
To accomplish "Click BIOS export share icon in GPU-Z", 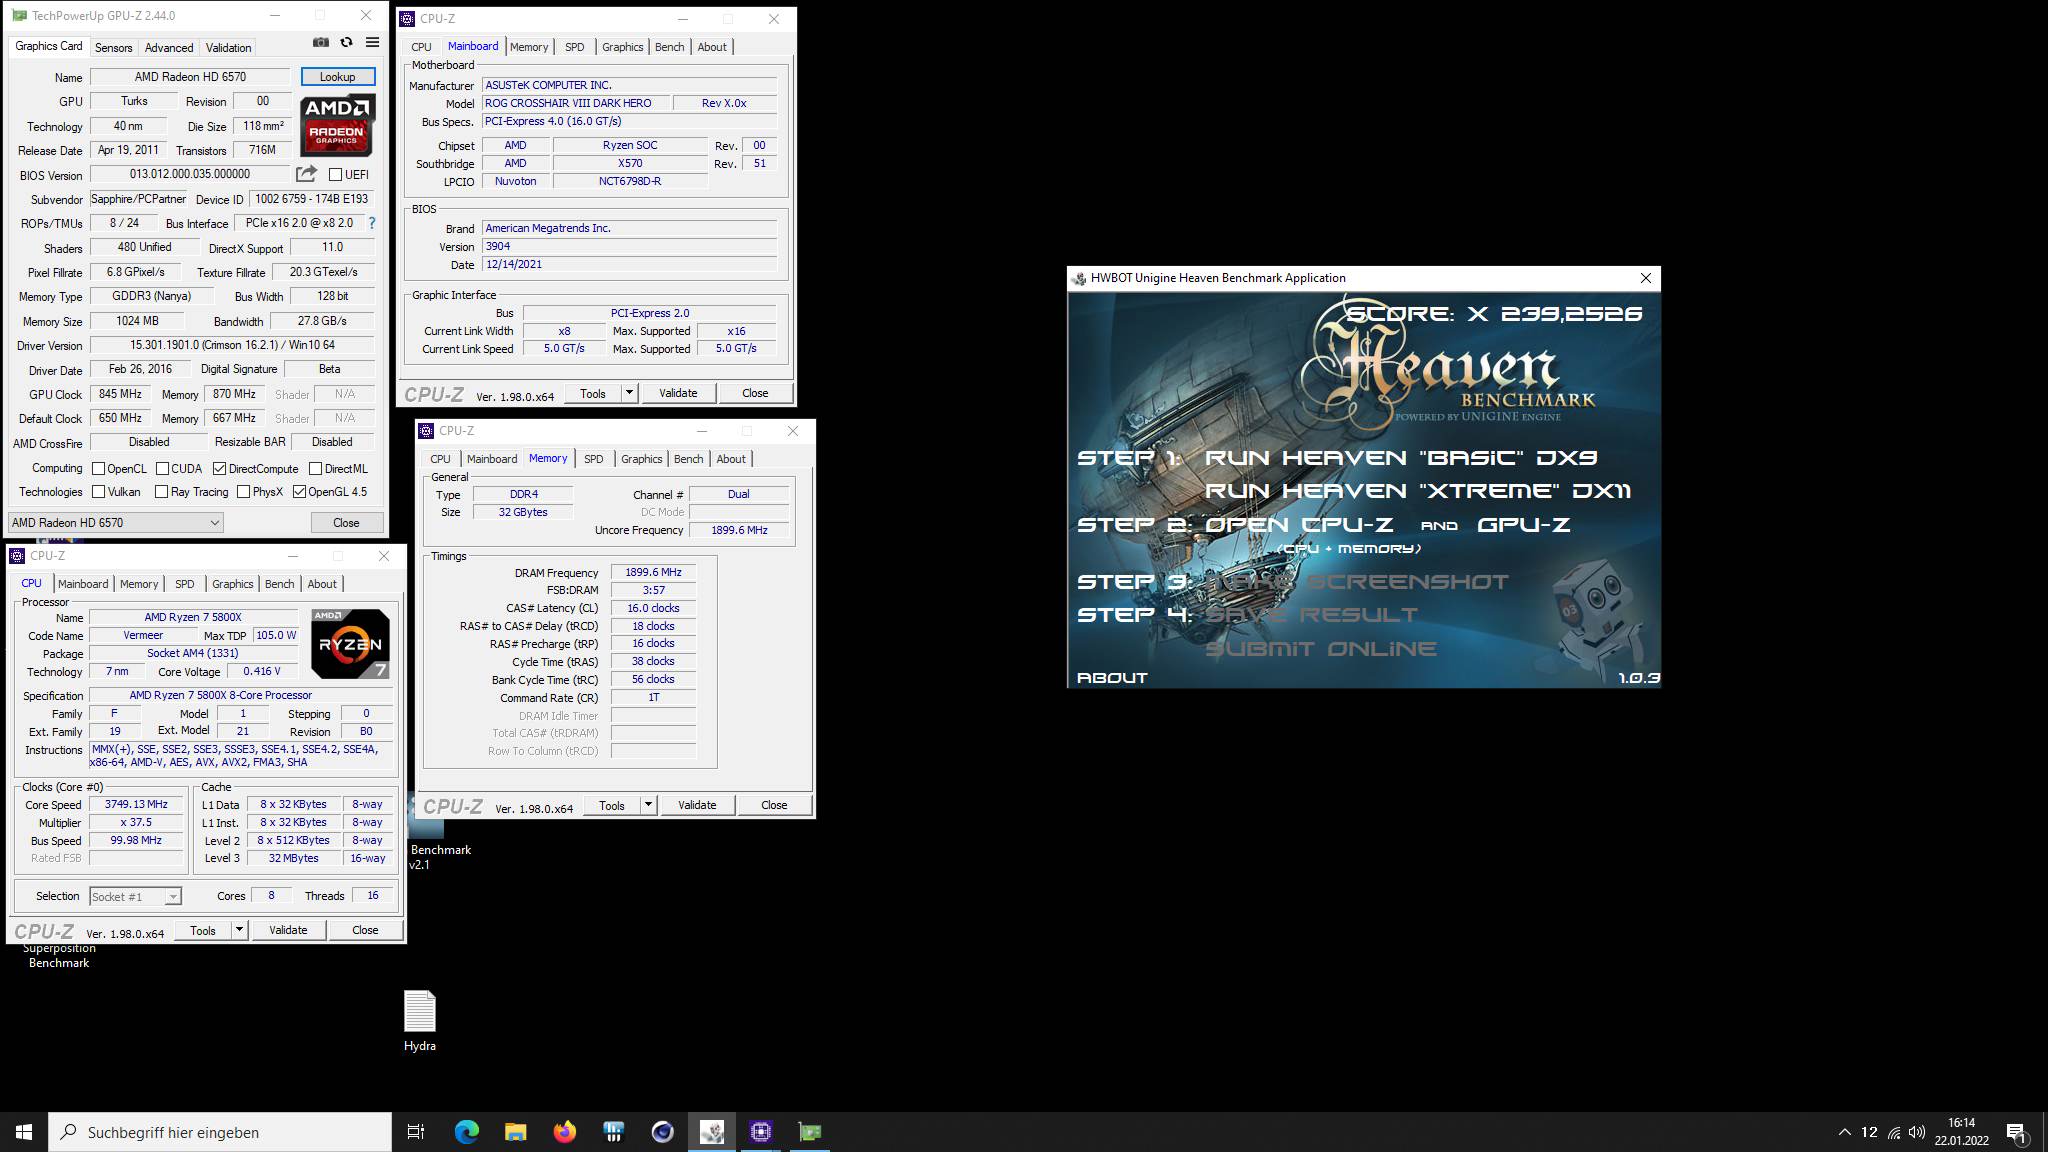I will tap(306, 174).
